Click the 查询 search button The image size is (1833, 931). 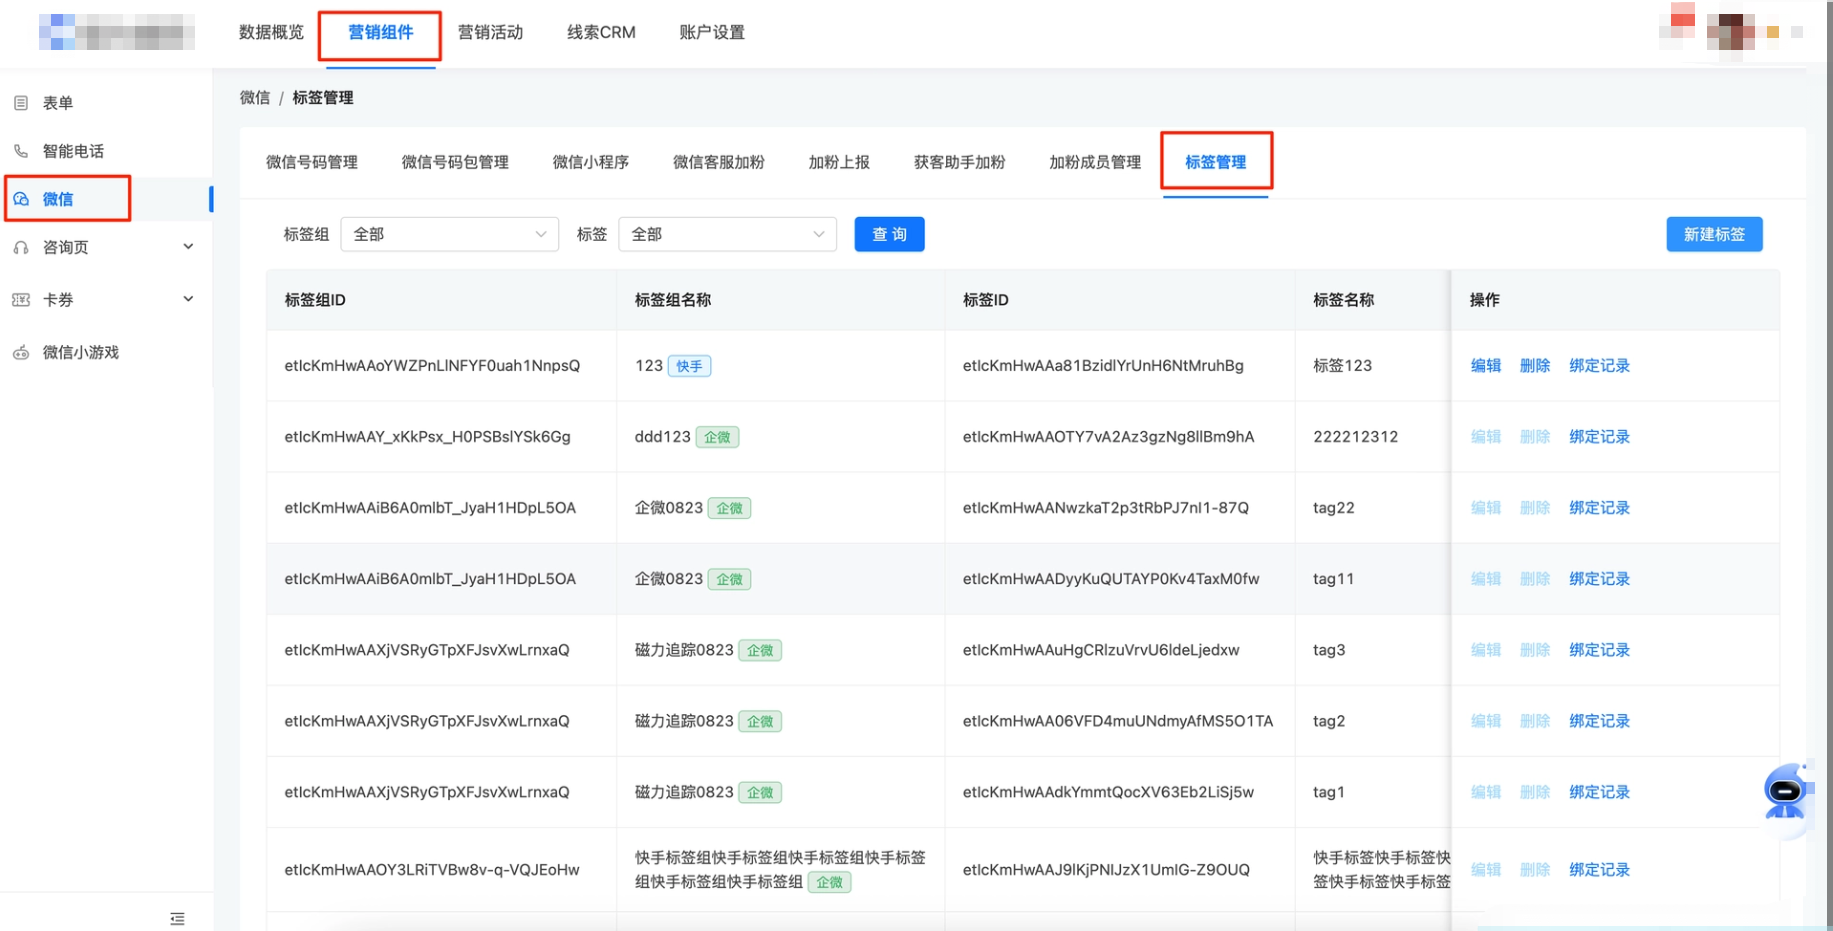[888, 234]
